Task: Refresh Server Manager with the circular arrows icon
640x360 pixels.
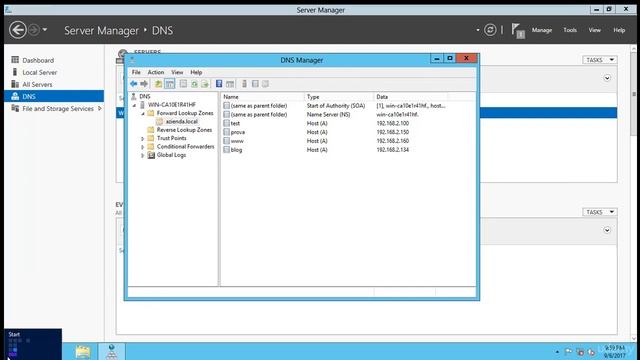Action: (x=490, y=30)
